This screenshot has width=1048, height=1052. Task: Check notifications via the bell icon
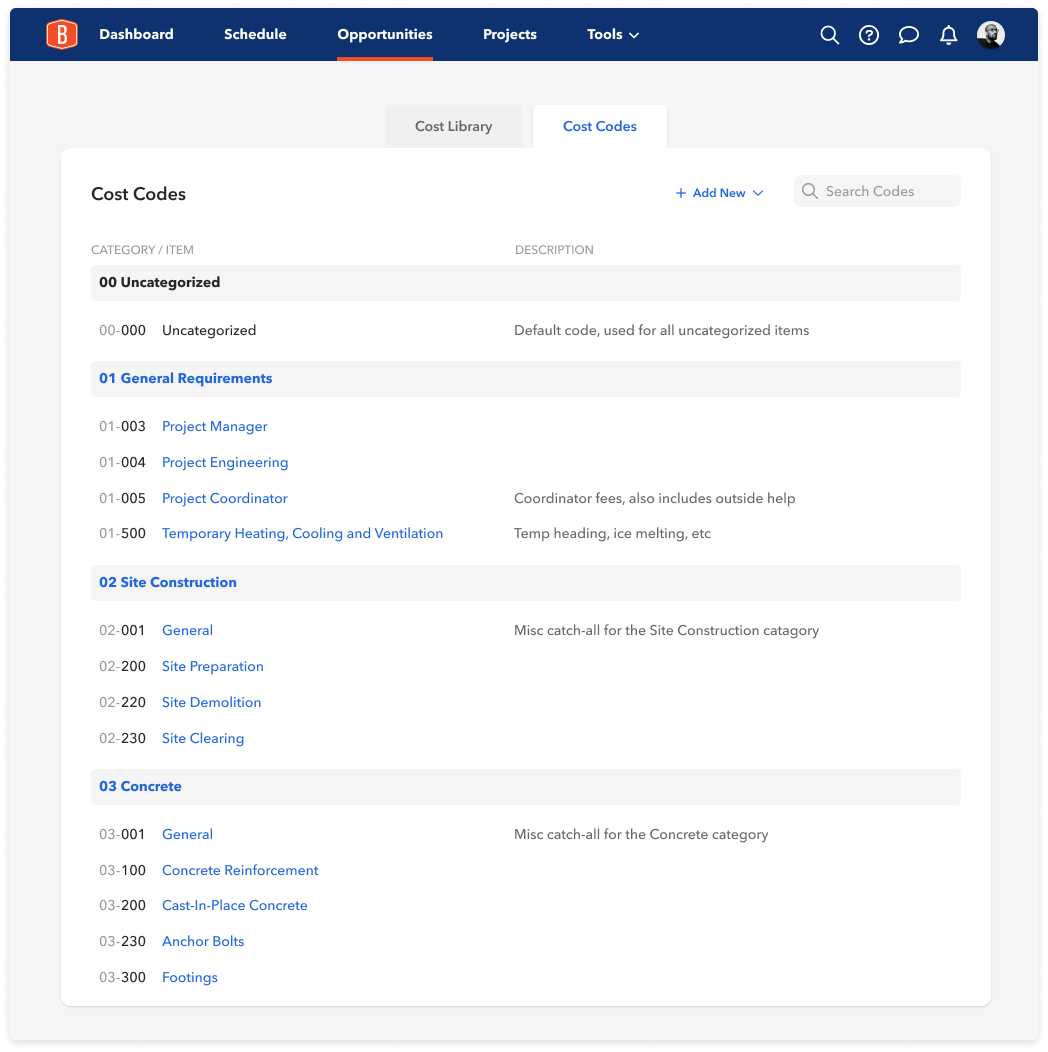948,34
